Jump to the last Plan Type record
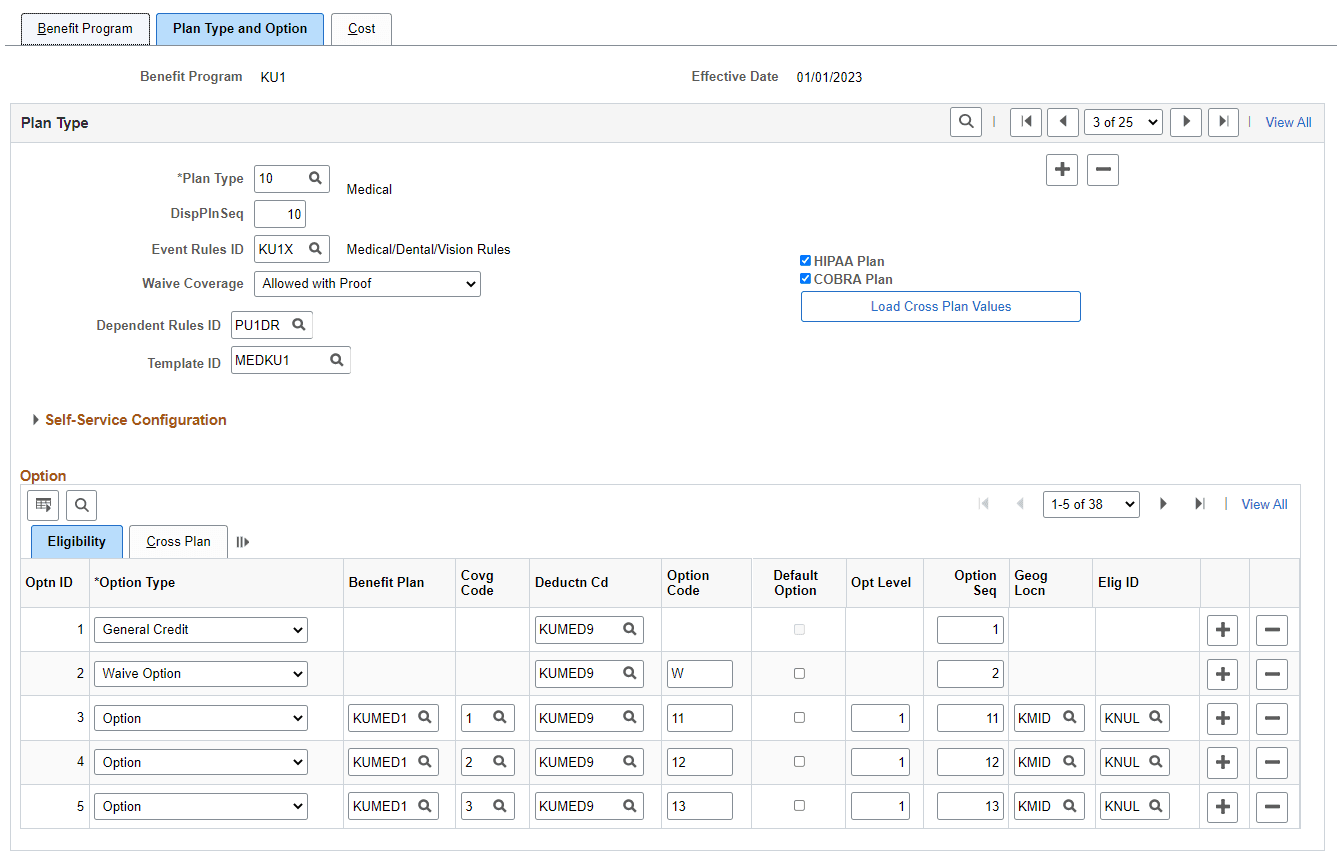This screenshot has height=863, width=1337. coord(1223,121)
